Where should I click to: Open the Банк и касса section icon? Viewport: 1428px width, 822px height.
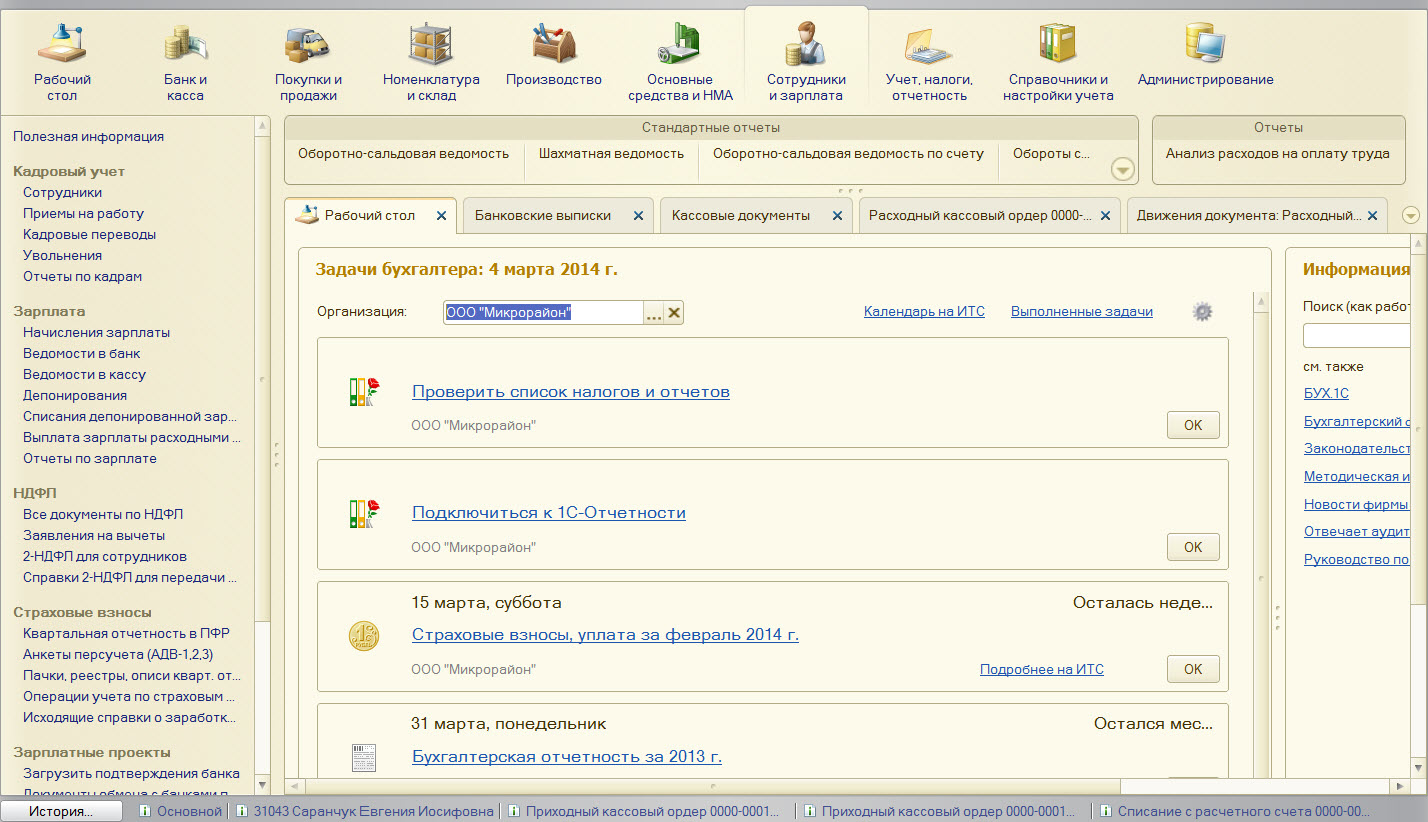185,46
